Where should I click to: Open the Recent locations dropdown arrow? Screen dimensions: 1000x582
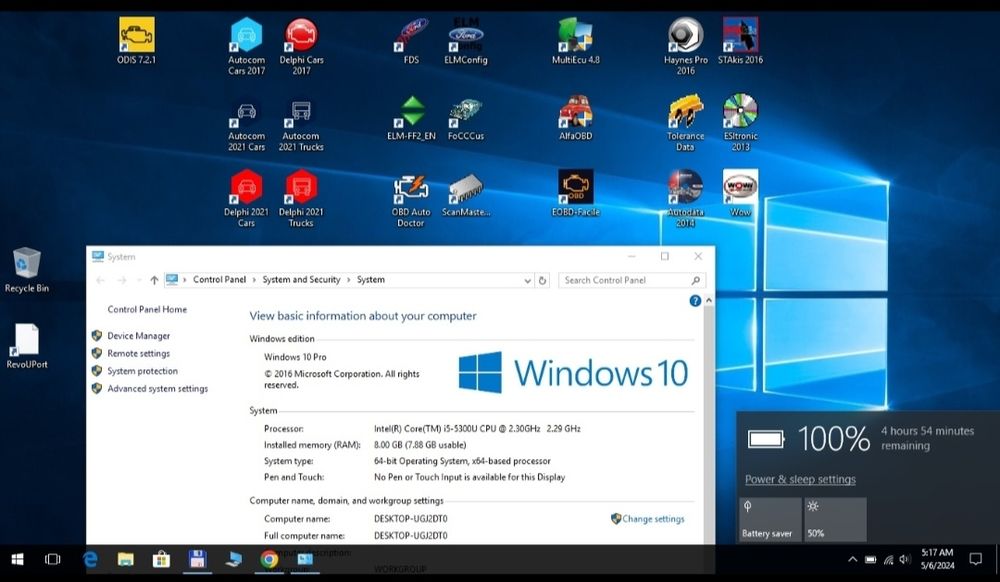coord(138,280)
